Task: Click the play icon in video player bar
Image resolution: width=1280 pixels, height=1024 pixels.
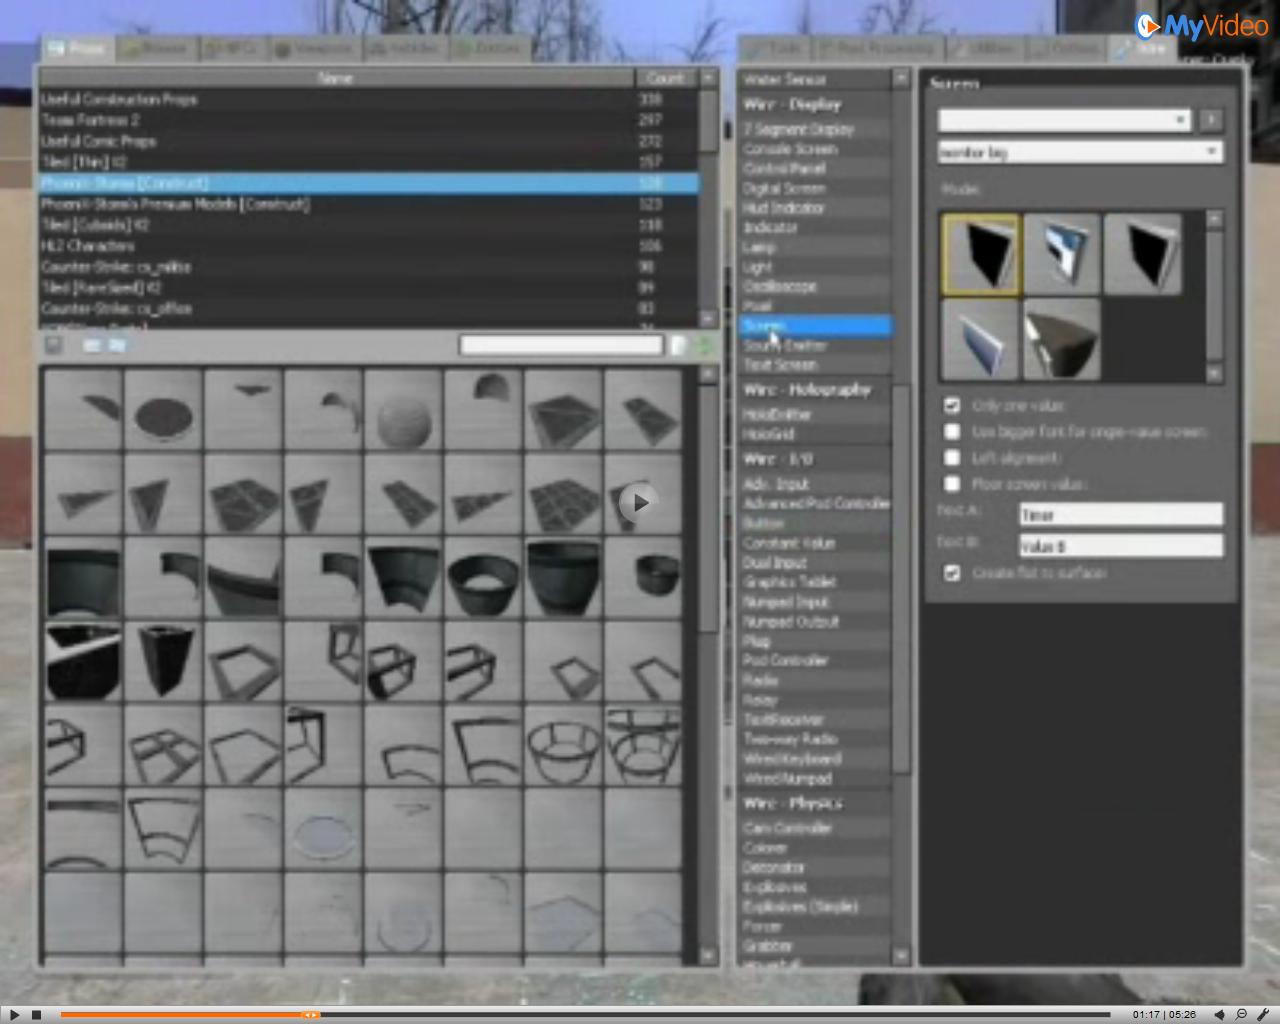Action: pyautogui.click(x=14, y=1014)
